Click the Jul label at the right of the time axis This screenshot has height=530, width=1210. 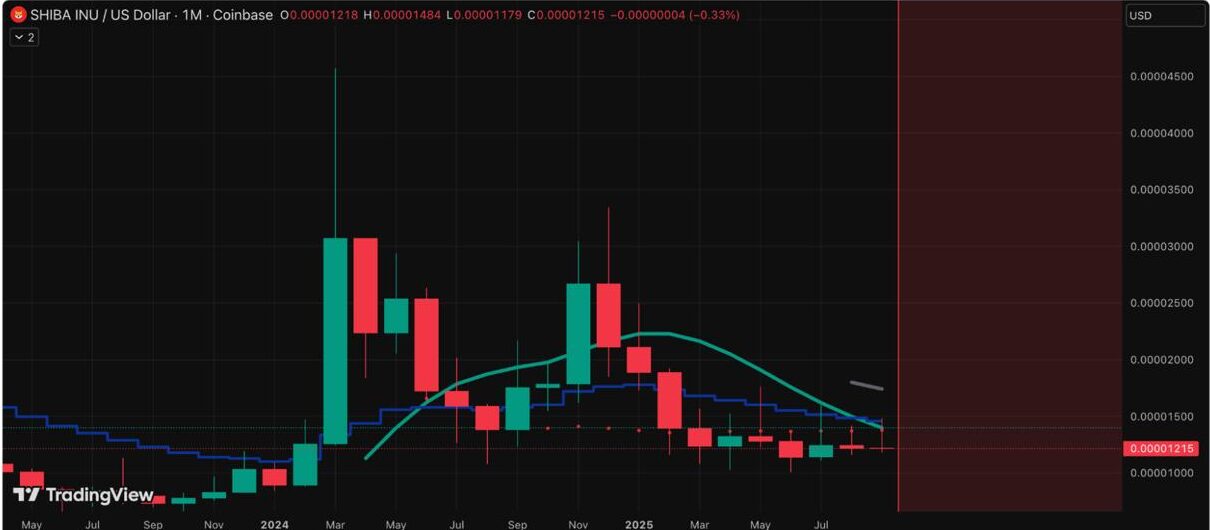click(822, 524)
